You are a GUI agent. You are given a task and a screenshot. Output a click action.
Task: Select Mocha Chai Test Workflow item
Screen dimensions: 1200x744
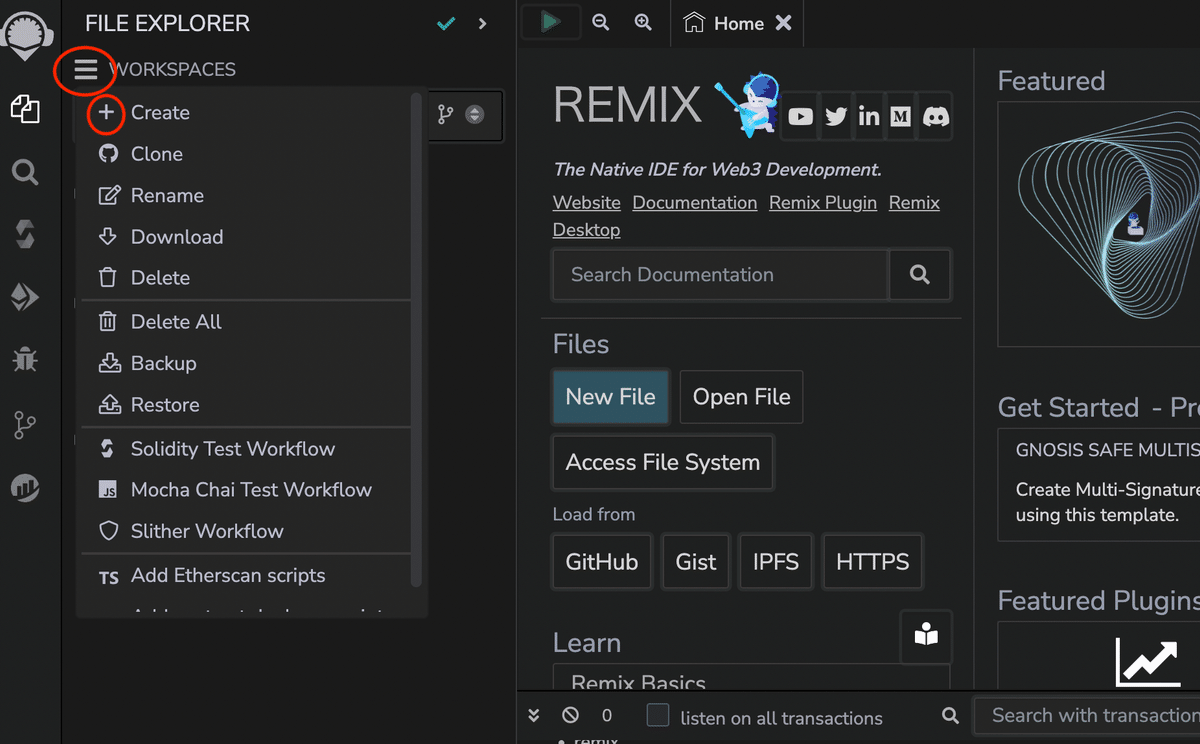coord(245,490)
